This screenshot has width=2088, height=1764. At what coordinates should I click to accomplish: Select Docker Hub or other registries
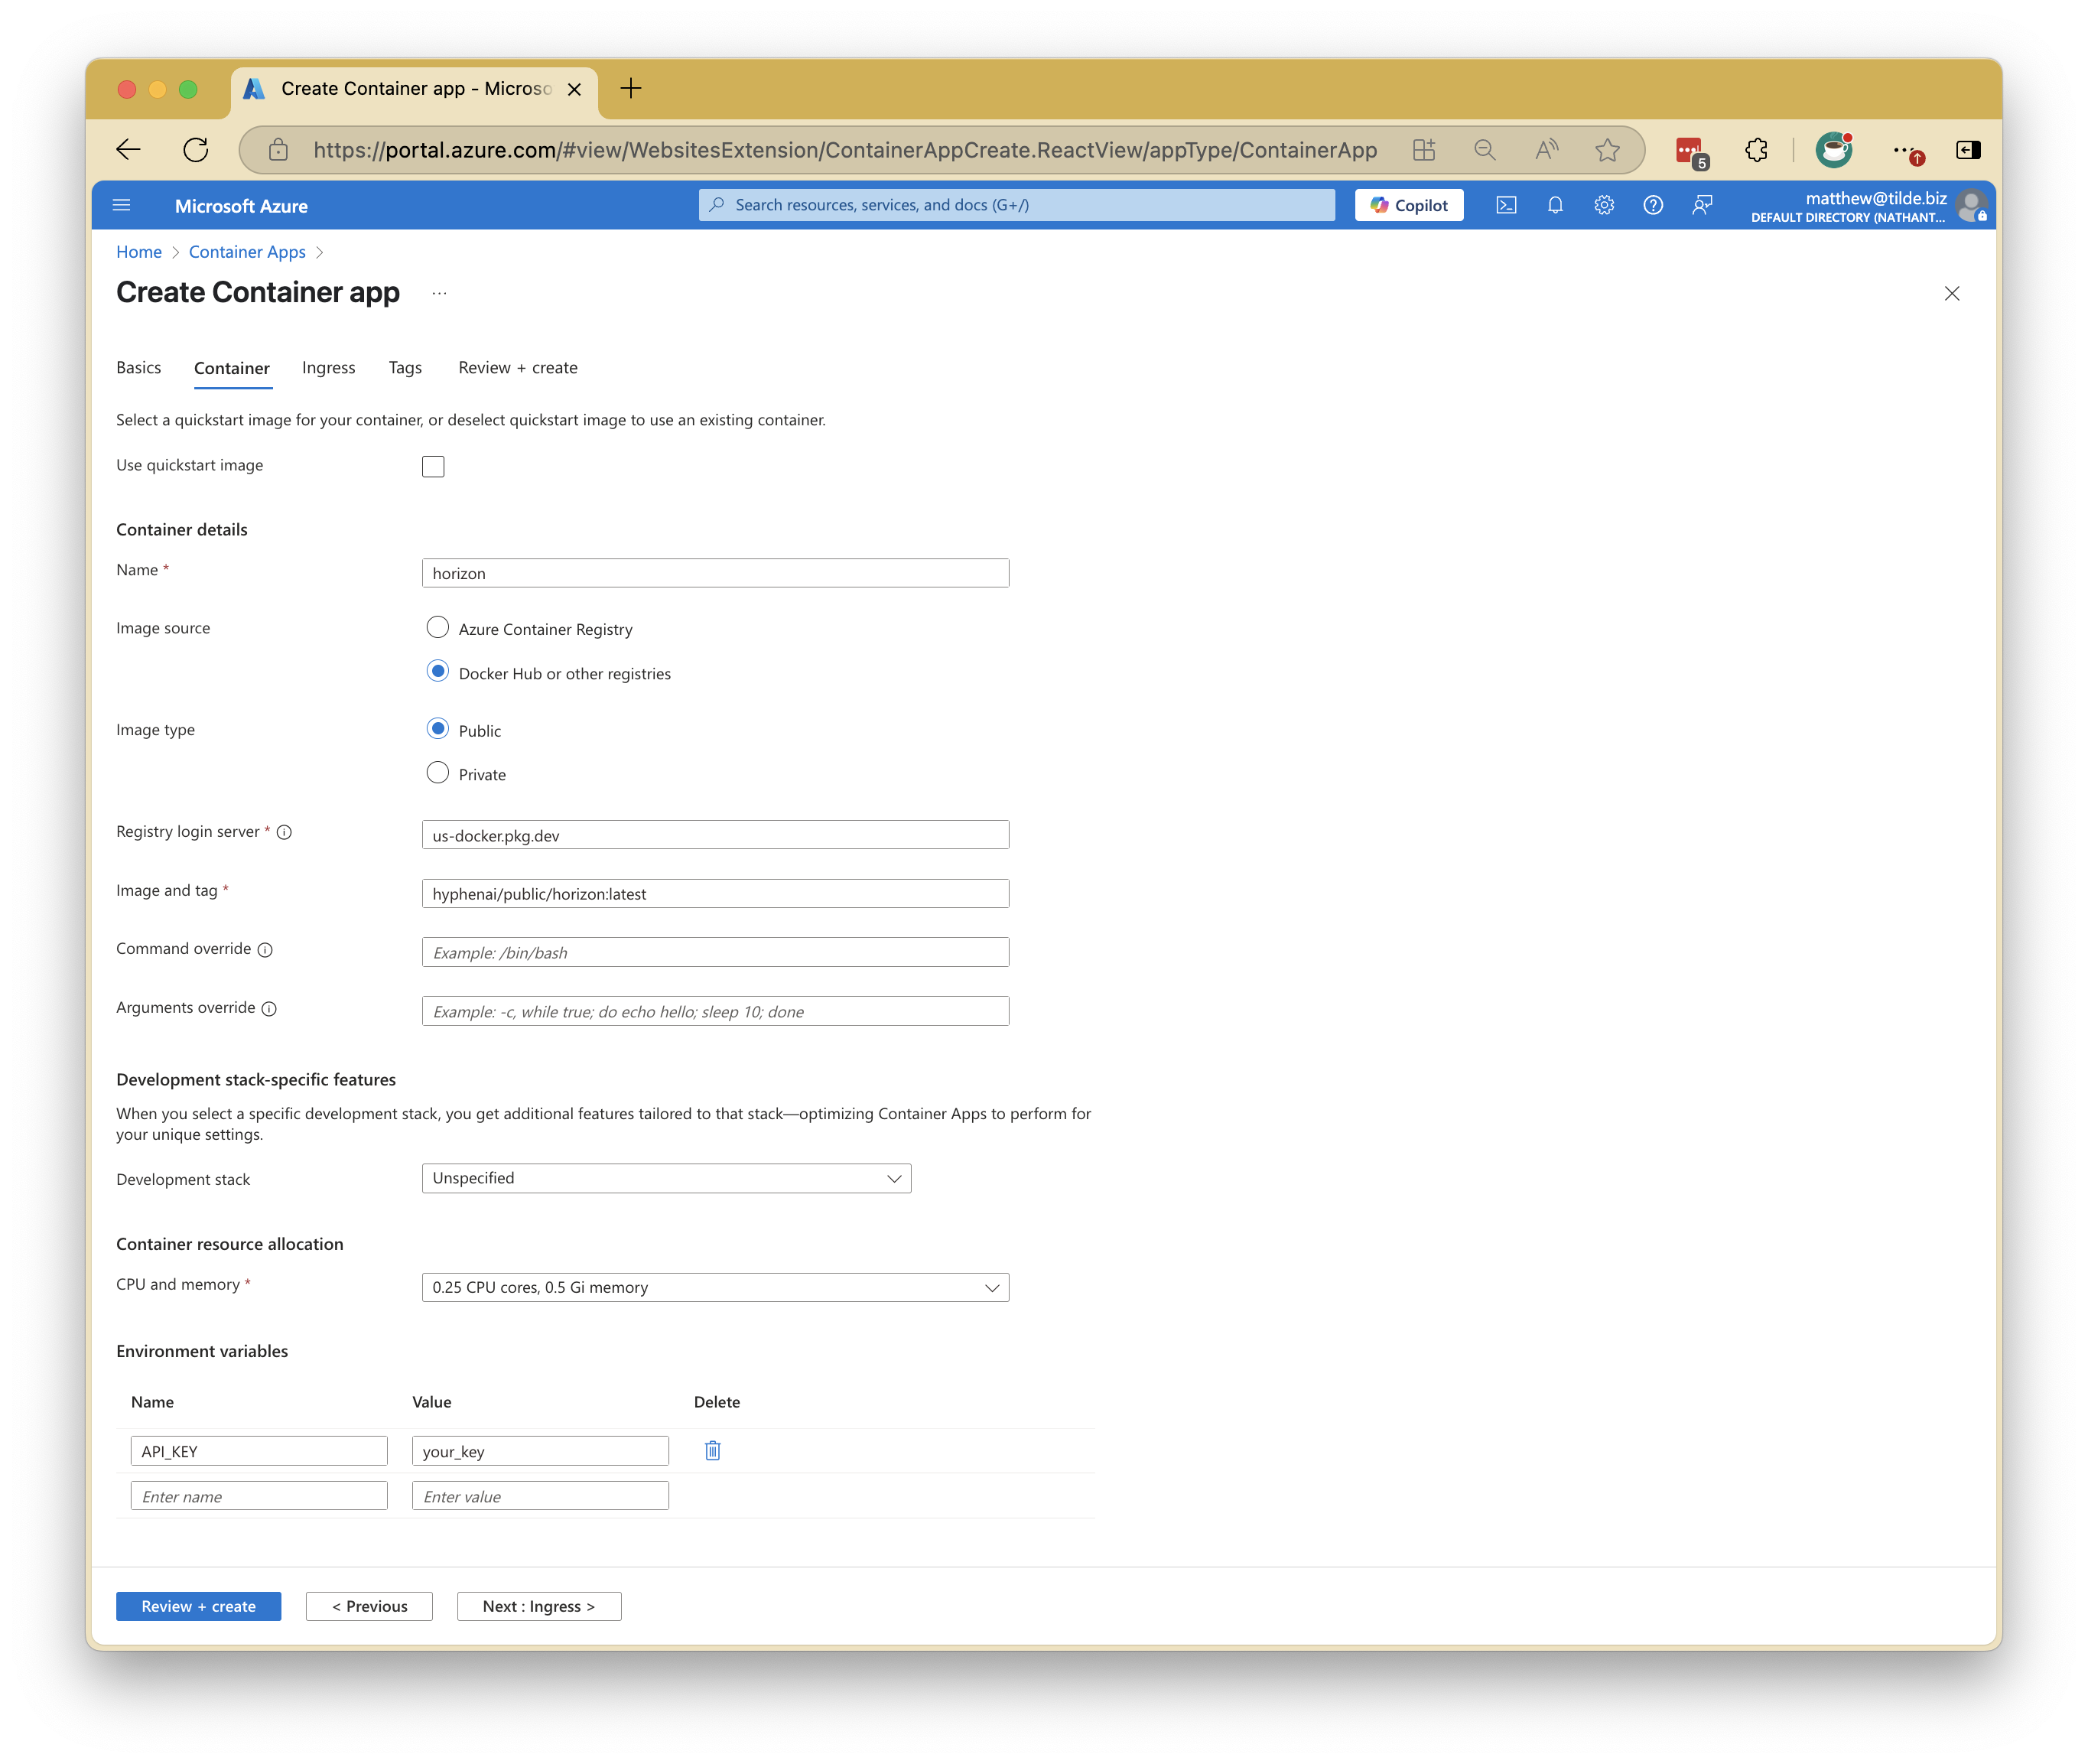click(438, 672)
